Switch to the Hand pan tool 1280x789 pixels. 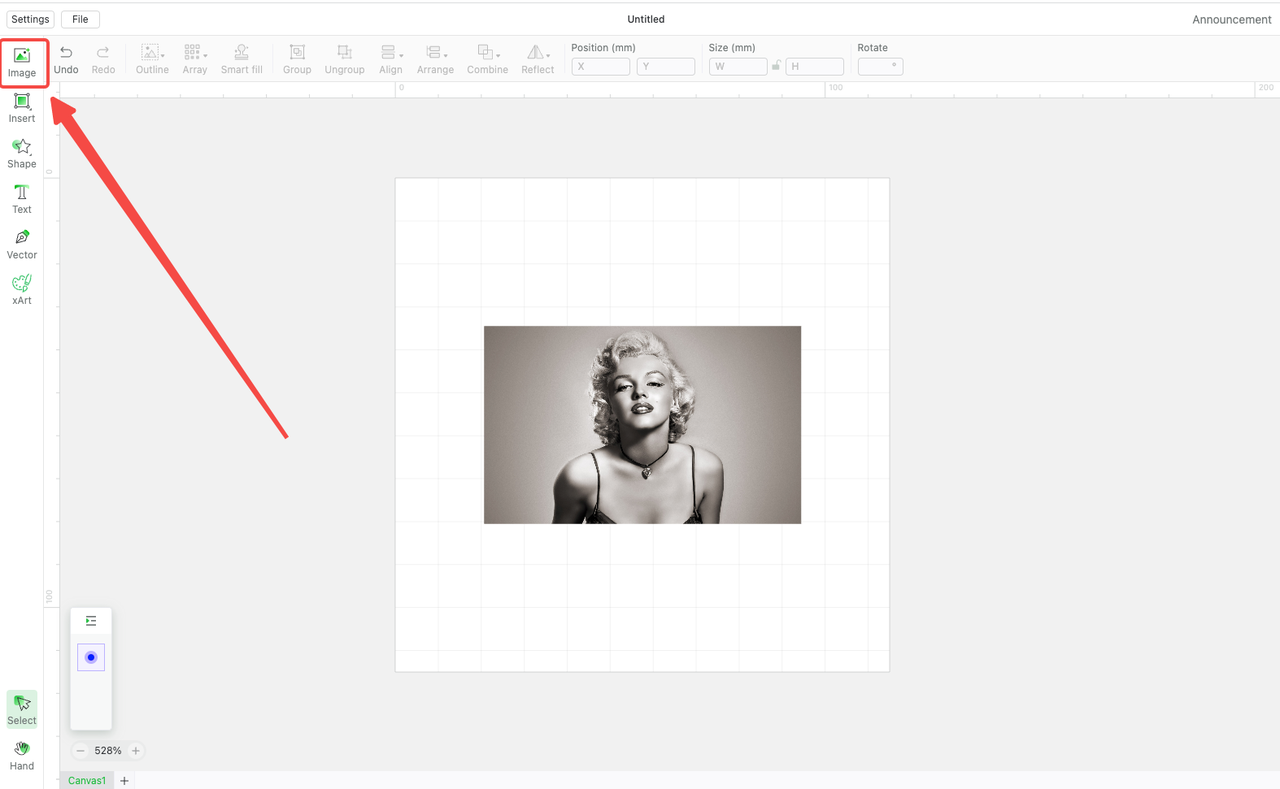22,756
